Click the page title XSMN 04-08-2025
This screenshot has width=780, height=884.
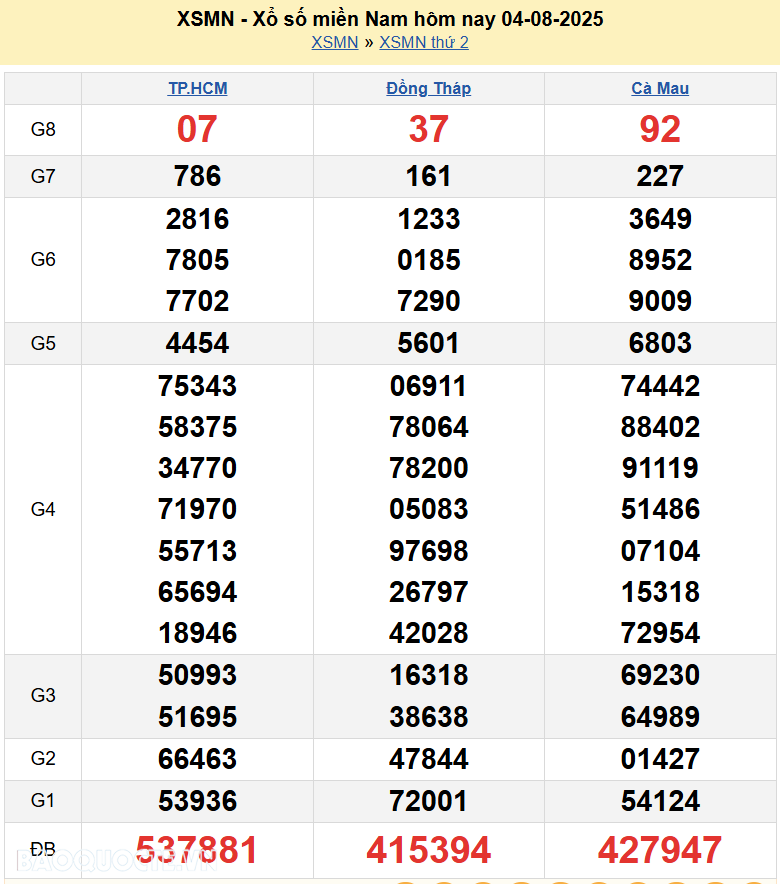[x=390, y=19]
